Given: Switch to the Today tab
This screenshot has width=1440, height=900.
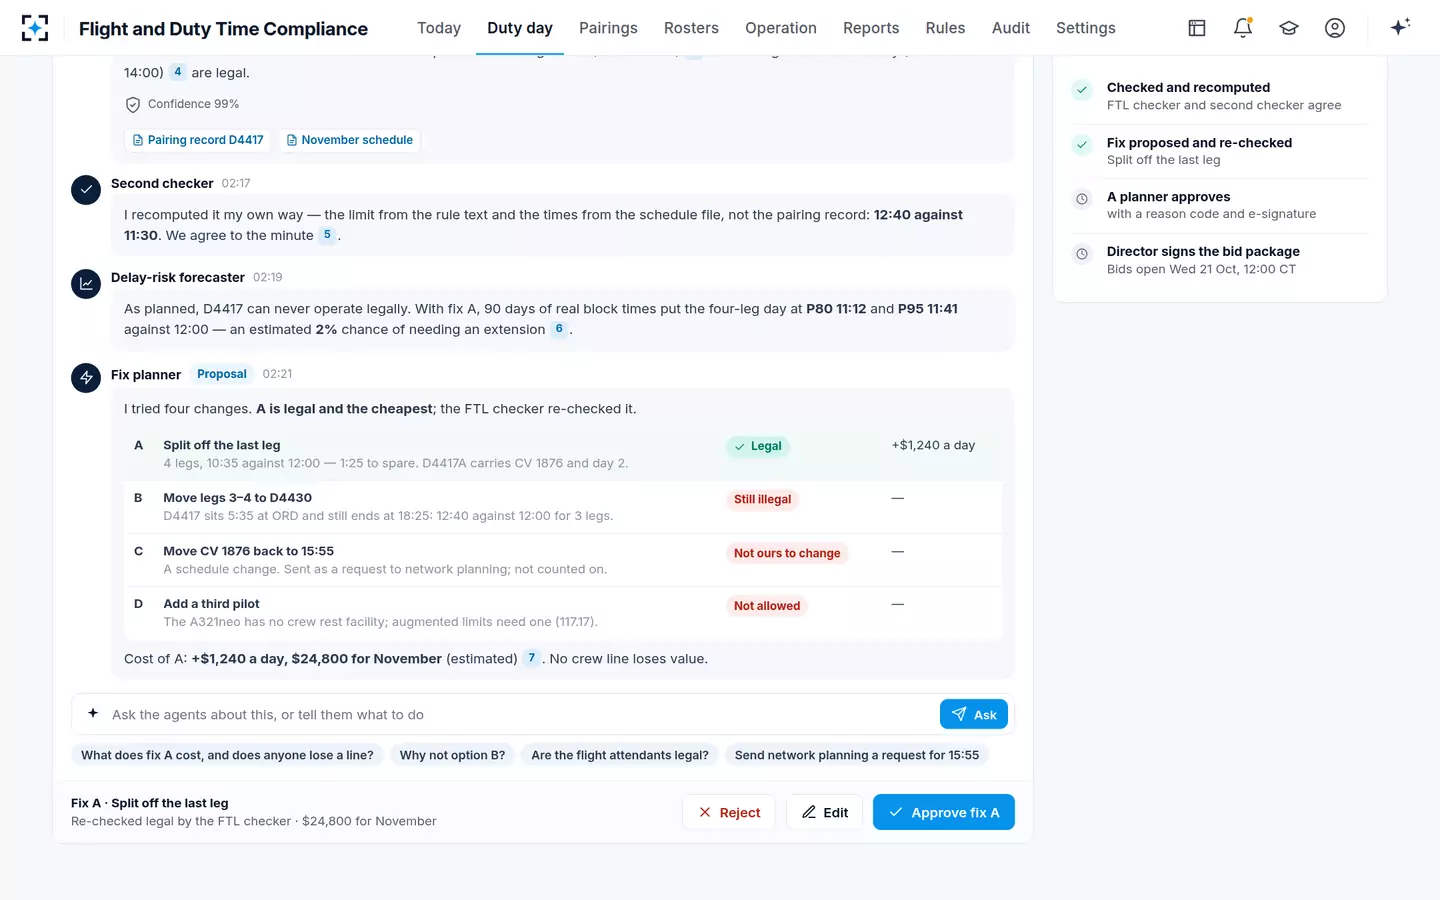Looking at the screenshot, I should pyautogui.click(x=439, y=28).
